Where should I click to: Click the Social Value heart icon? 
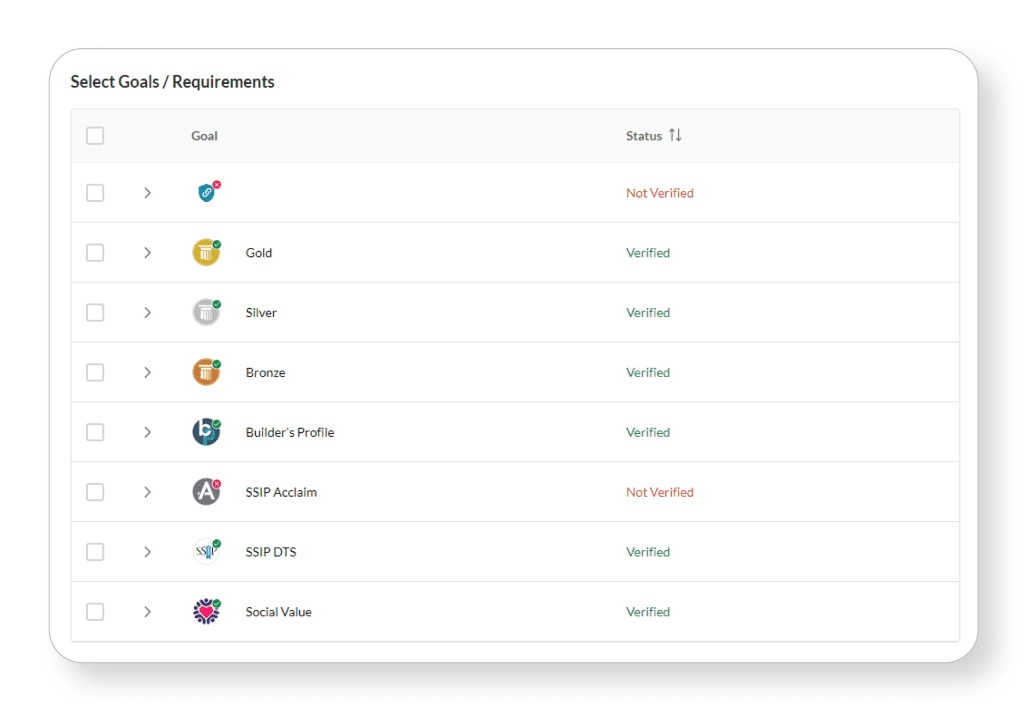coord(206,611)
